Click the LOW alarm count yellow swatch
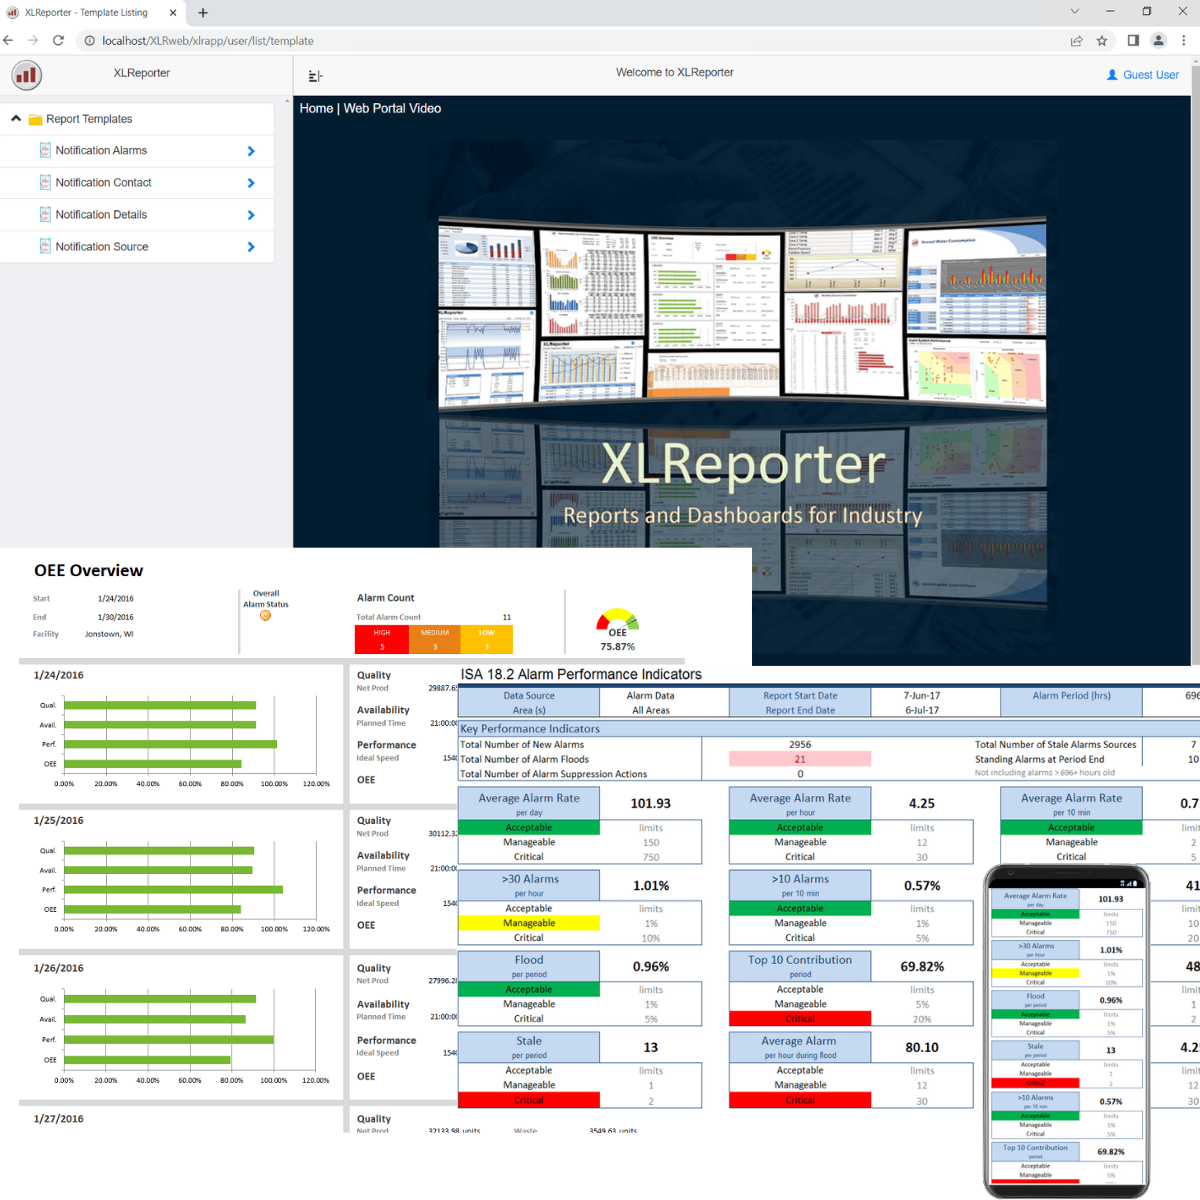Screen dimensions: 1200x1200 (x=487, y=640)
